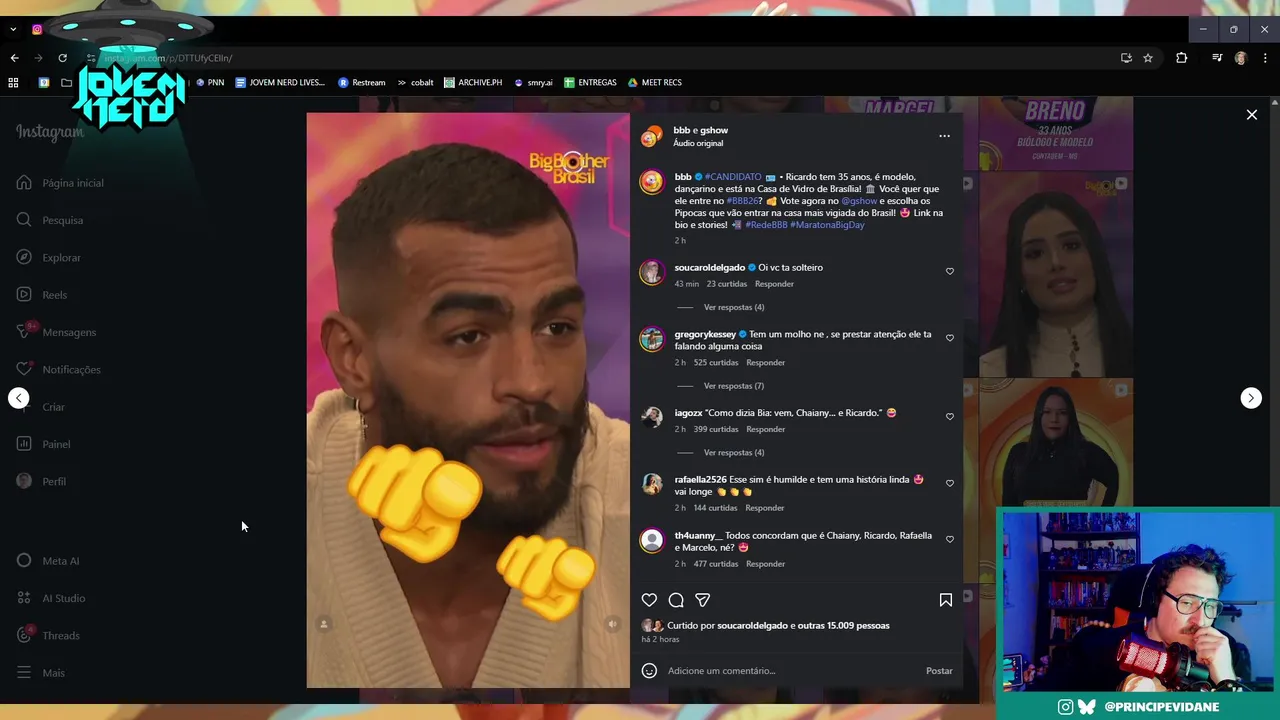
Task: Open the emoji picker in the comment box
Action: click(649, 671)
